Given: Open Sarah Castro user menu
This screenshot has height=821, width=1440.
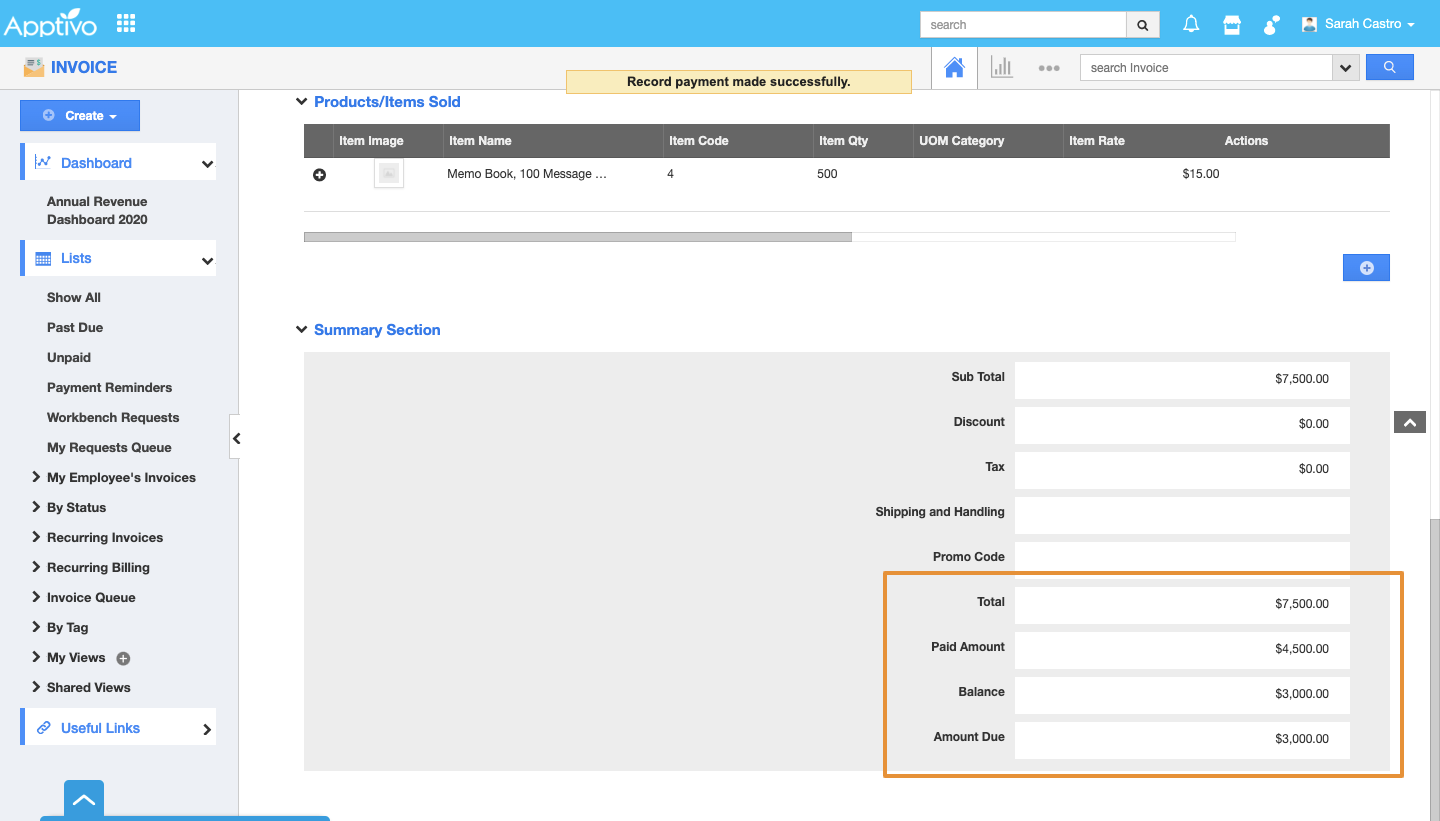Looking at the screenshot, I should pos(1358,24).
